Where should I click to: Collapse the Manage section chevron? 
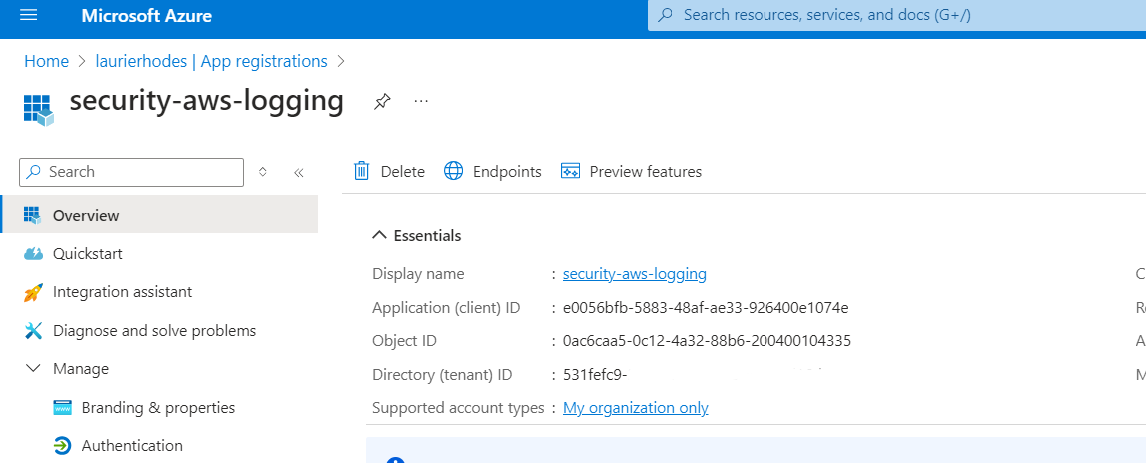(x=33, y=369)
